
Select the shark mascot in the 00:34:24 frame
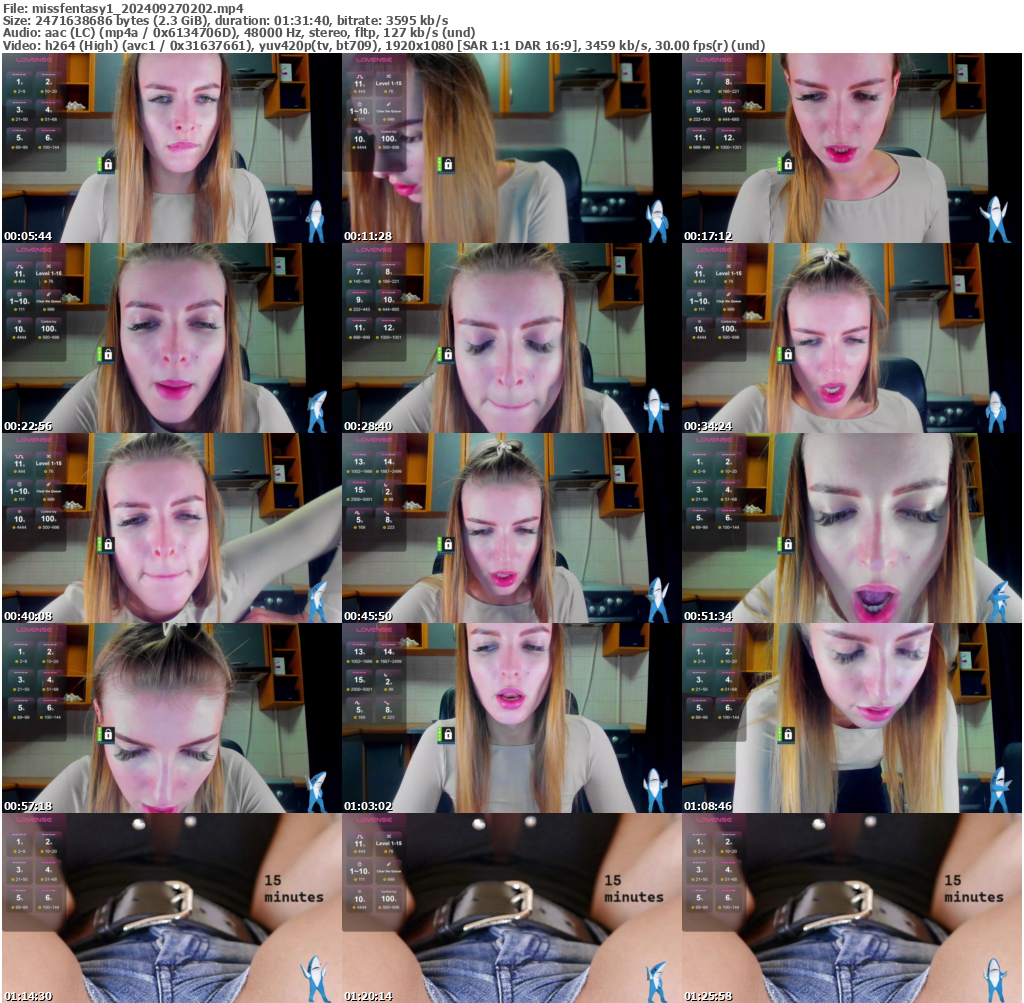(x=995, y=411)
